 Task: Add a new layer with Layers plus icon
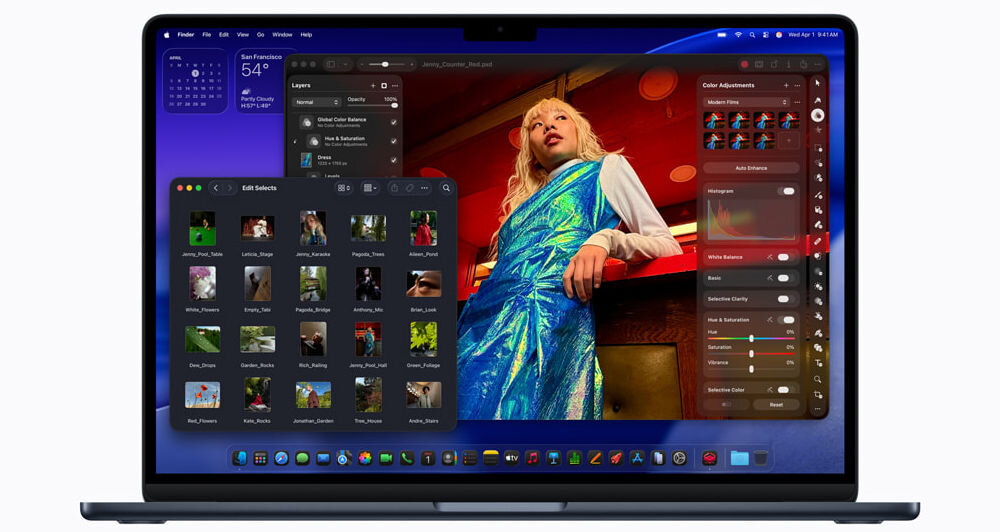(373, 85)
